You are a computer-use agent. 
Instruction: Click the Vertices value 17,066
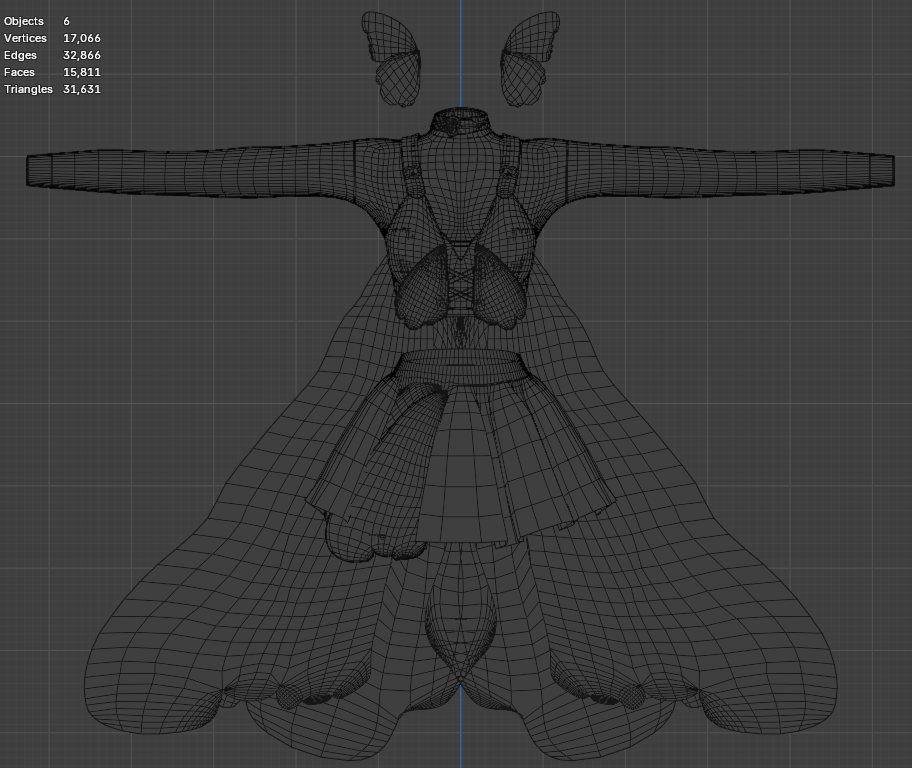[81, 38]
